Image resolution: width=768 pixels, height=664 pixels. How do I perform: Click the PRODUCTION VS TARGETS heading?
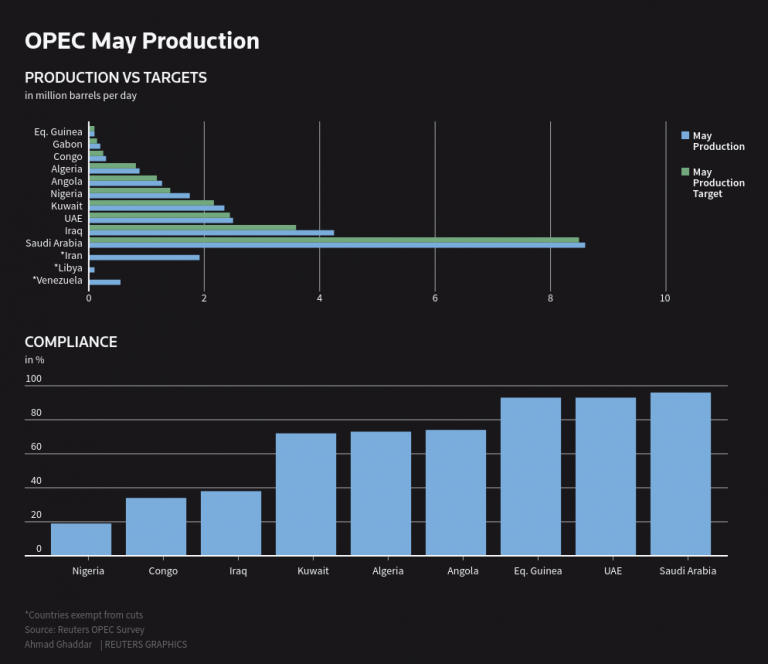[x=116, y=77]
